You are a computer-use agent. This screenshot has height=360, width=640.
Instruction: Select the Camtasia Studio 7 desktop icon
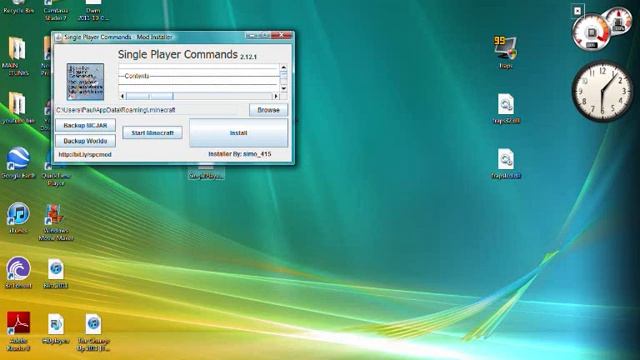[x=56, y=10]
